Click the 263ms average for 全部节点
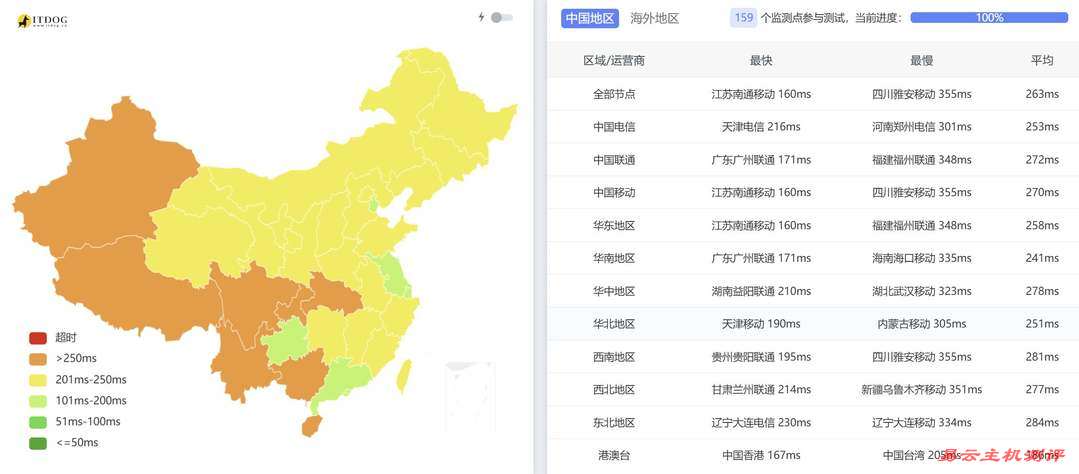Screen dimensions: 1079x474 tap(1042, 94)
